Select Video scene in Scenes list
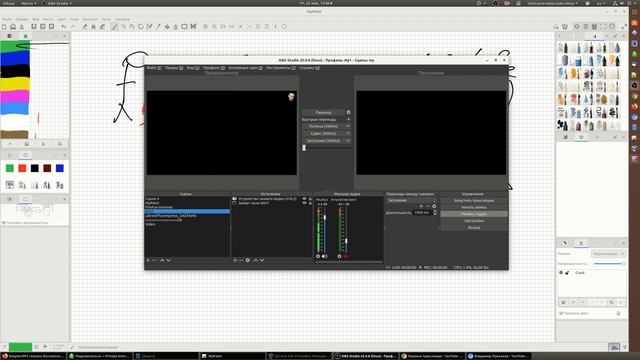 pyautogui.click(x=187, y=224)
